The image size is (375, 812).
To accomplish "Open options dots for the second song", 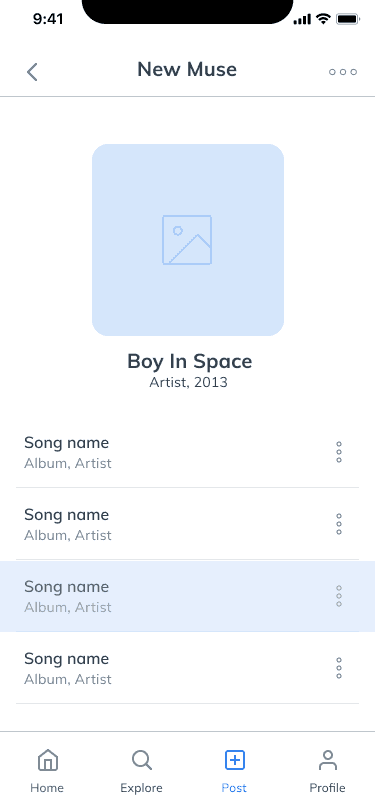I will point(339,524).
